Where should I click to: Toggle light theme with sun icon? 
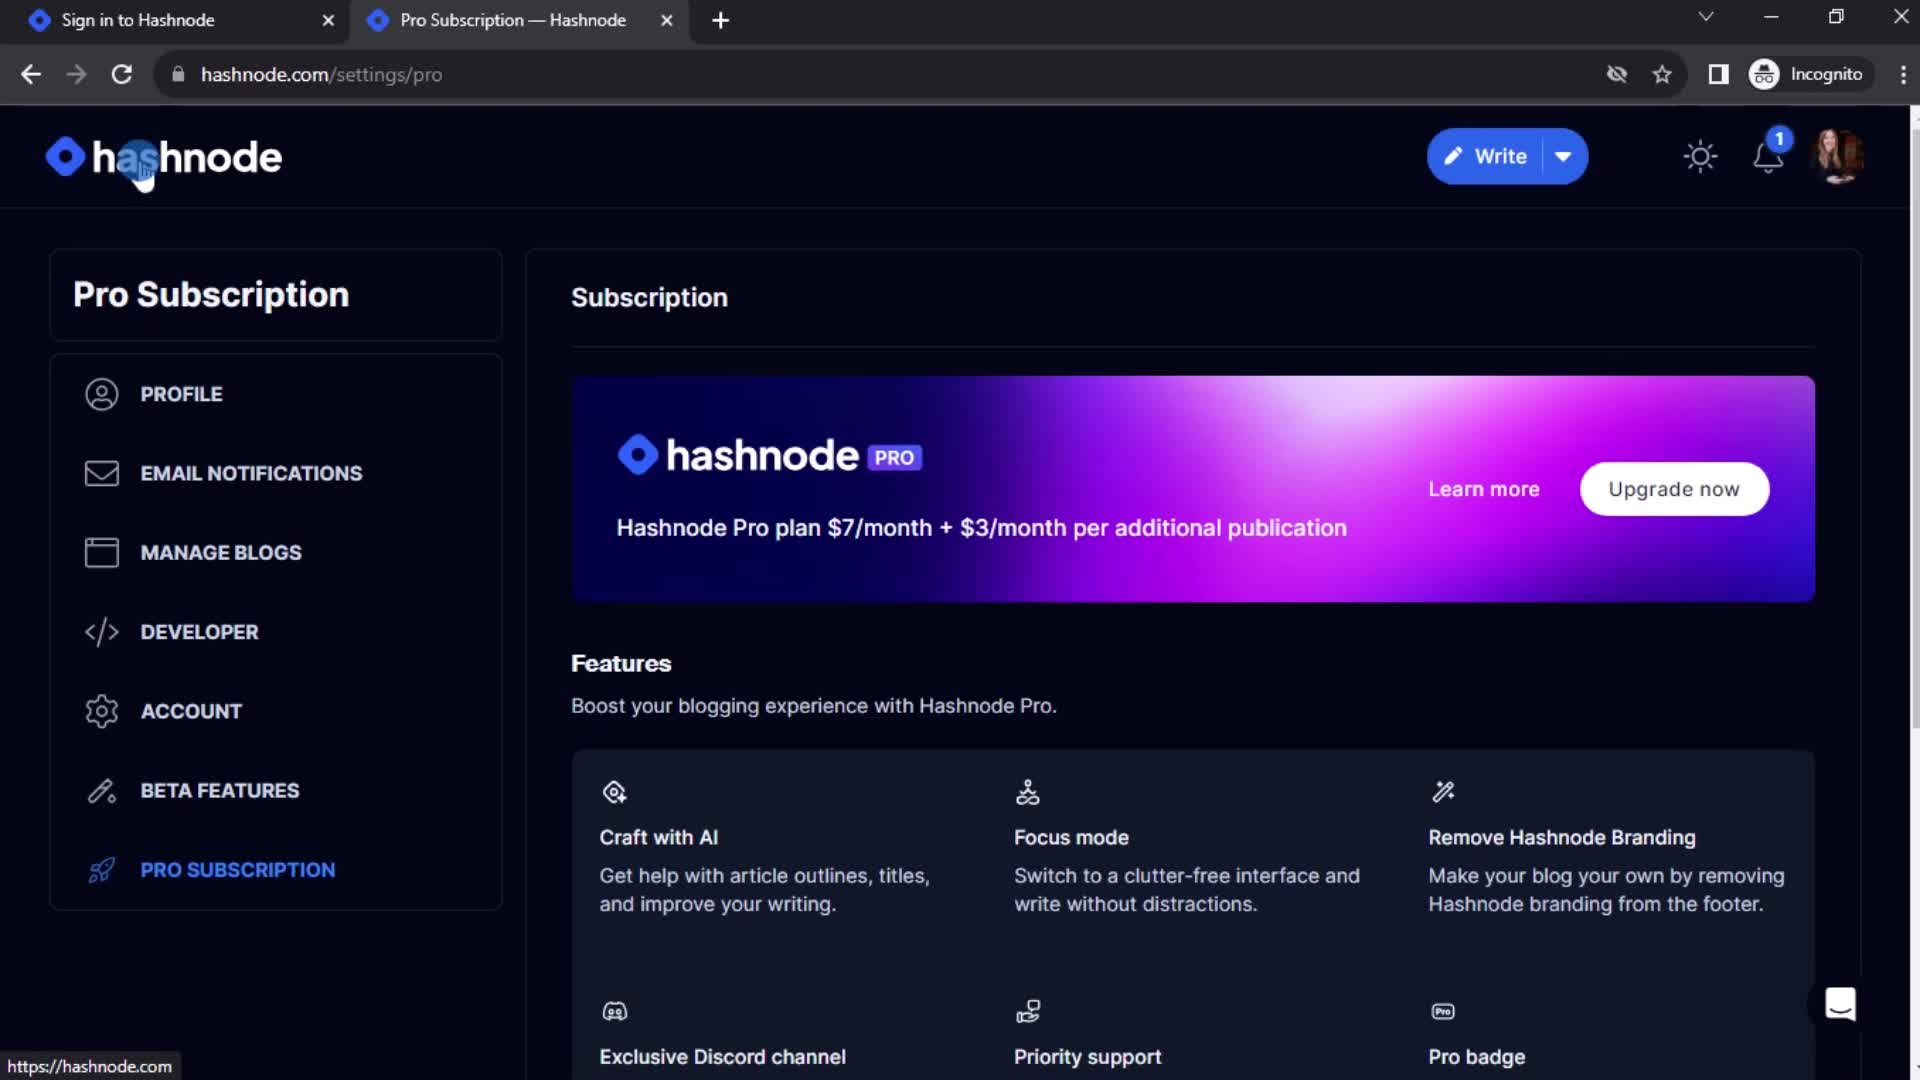pos(1700,157)
